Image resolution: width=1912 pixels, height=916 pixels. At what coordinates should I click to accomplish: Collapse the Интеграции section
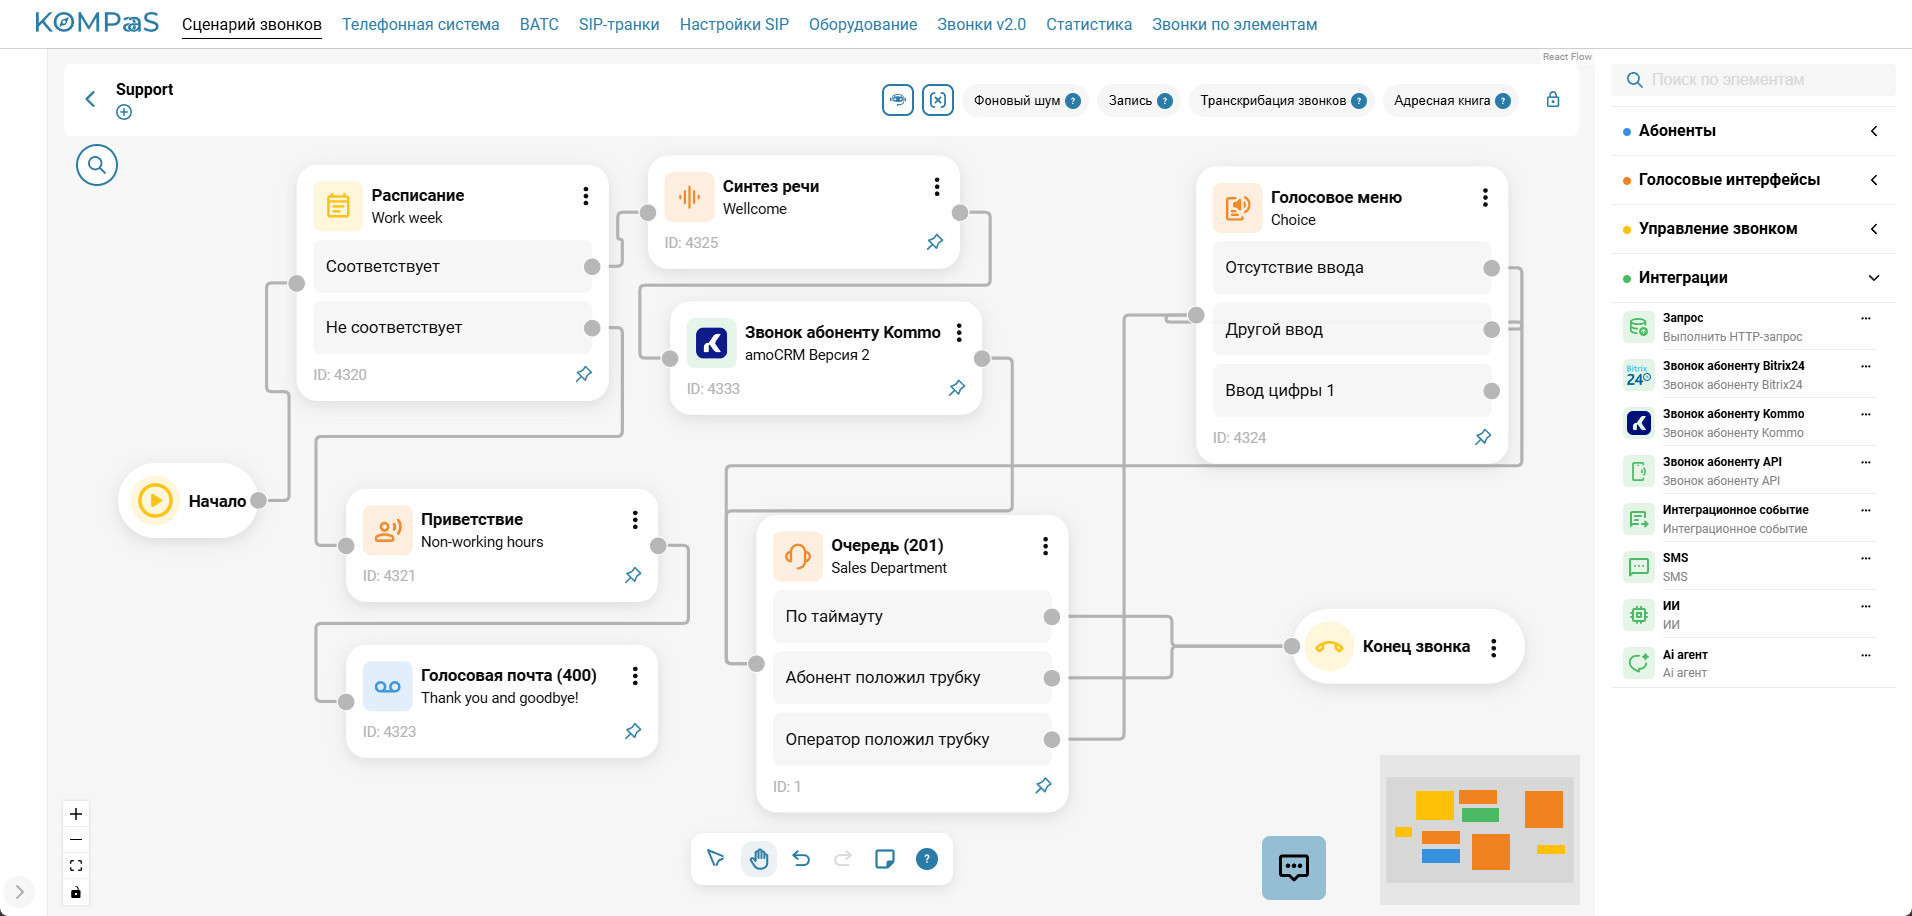pos(1874,278)
